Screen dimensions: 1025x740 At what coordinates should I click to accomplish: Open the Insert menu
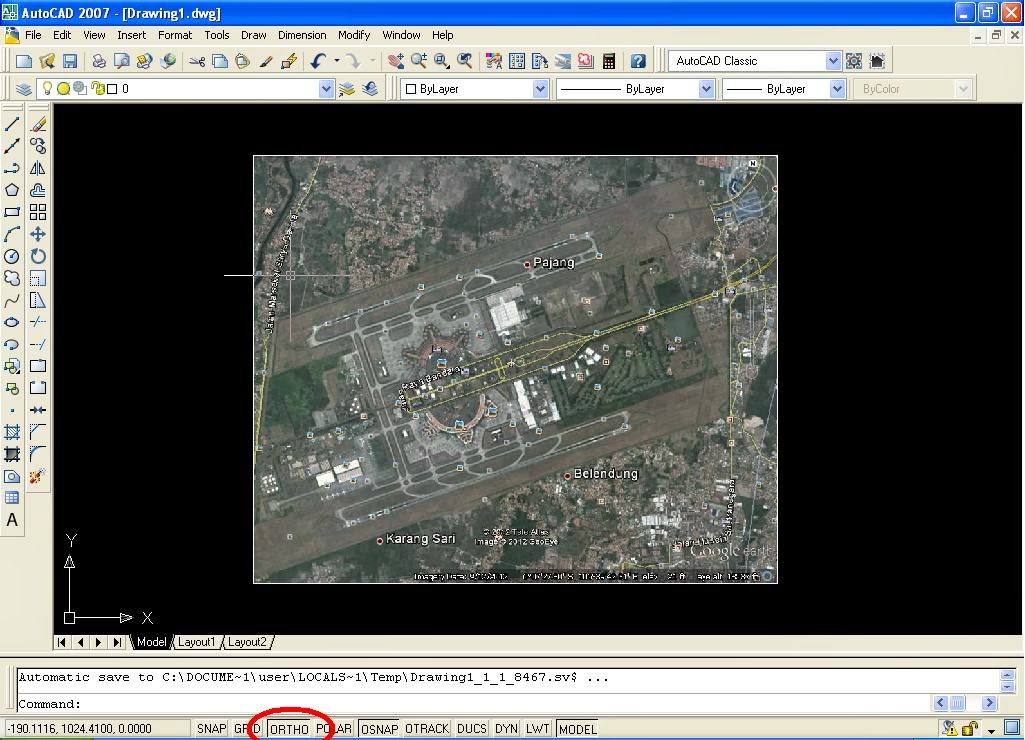[x=131, y=35]
